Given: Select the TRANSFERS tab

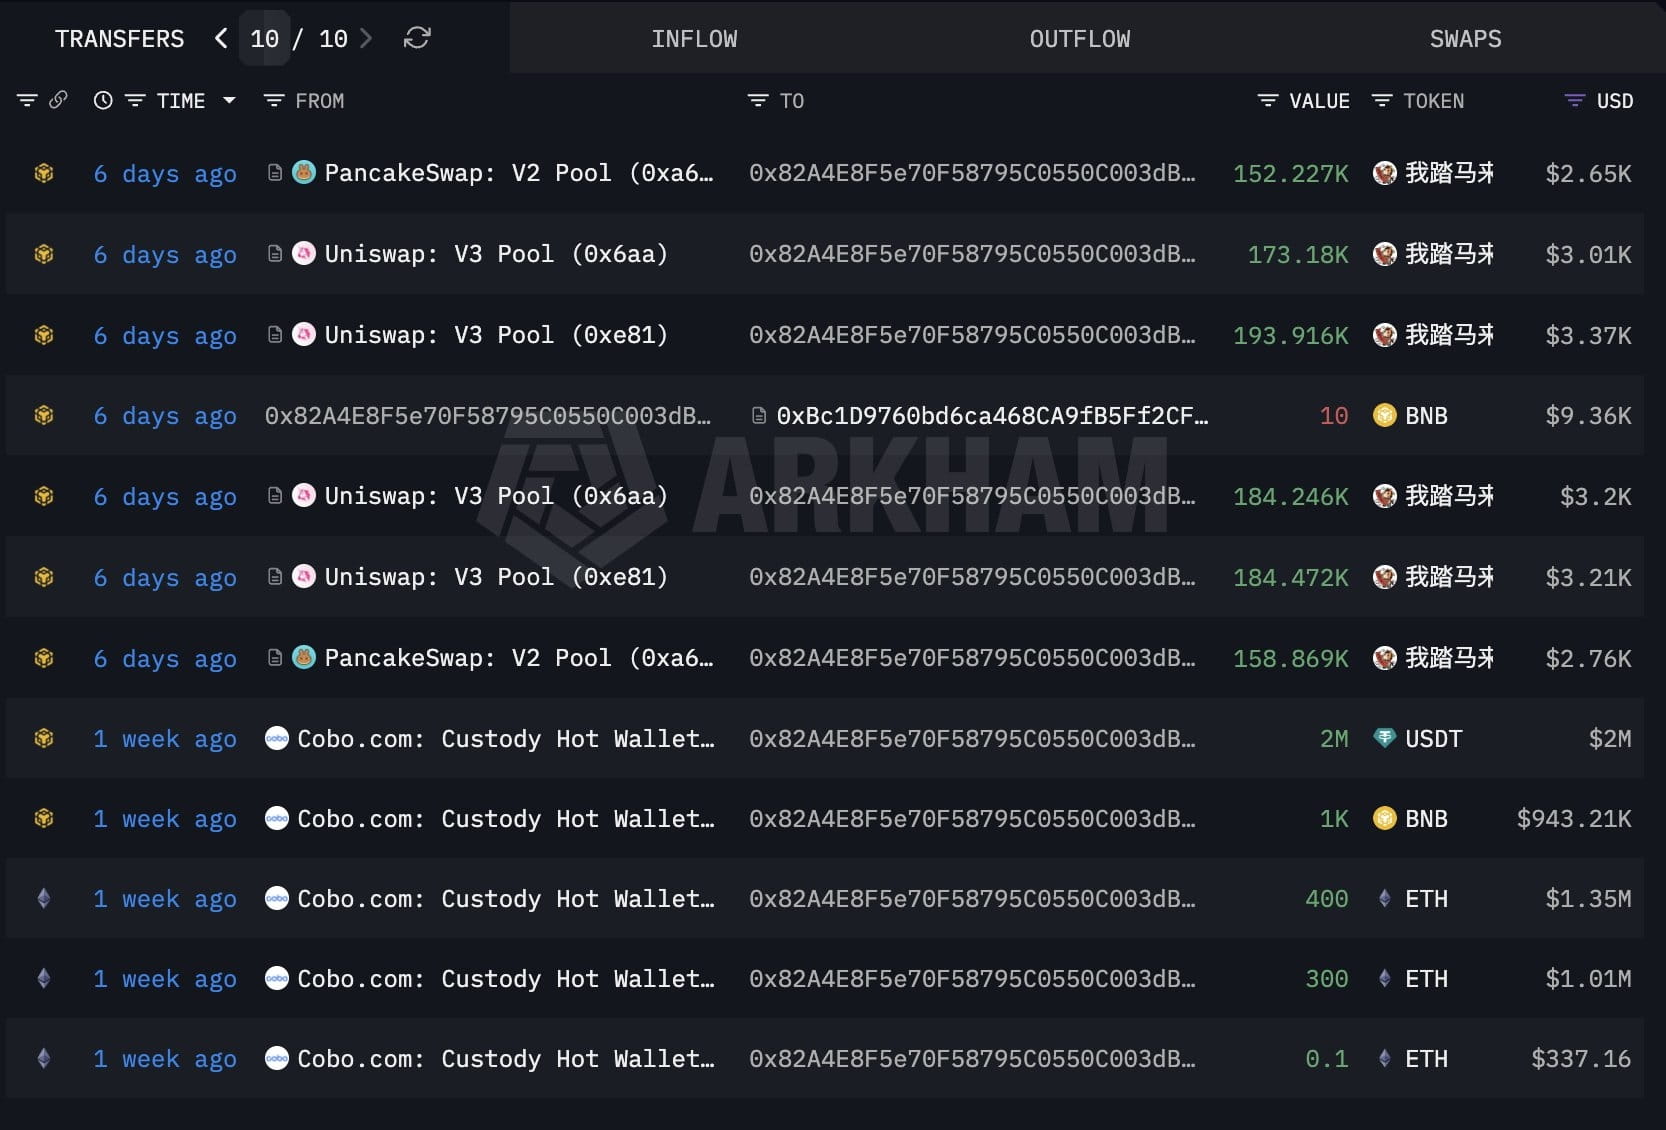Looking at the screenshot, I should 120,39.
